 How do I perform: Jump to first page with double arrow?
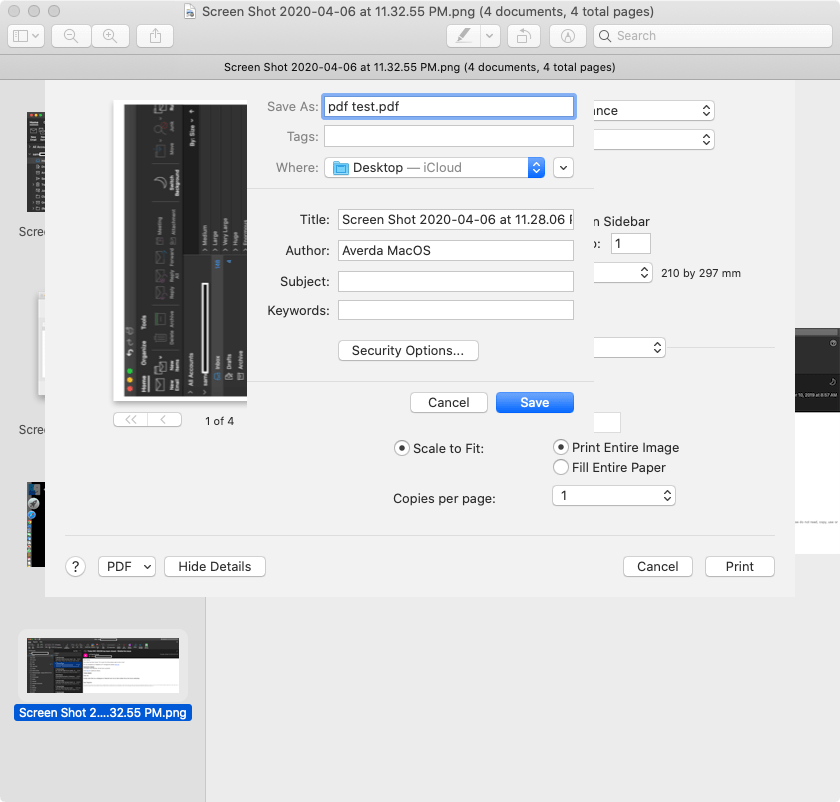[130, 419]
